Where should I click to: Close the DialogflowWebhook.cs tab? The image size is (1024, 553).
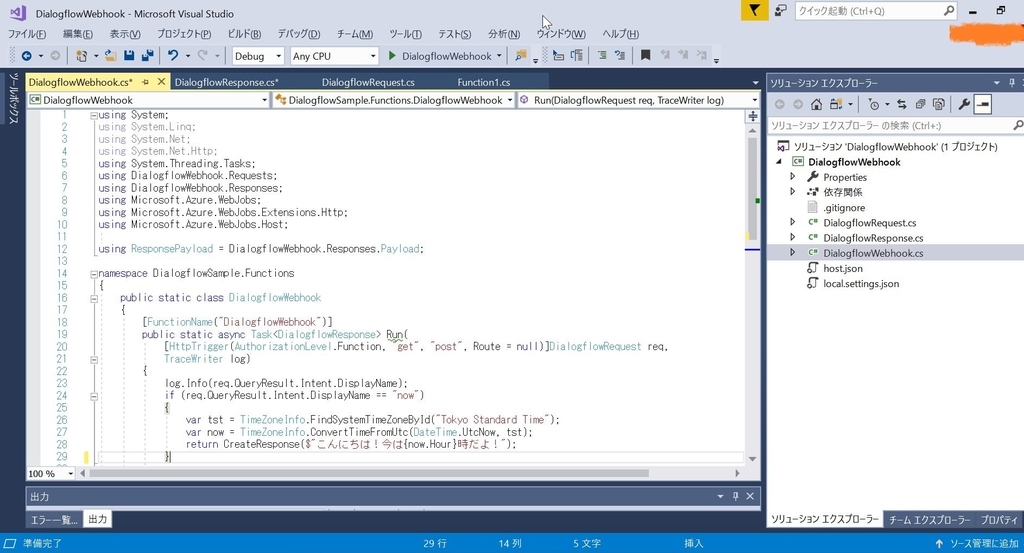(x=161, y=82)
